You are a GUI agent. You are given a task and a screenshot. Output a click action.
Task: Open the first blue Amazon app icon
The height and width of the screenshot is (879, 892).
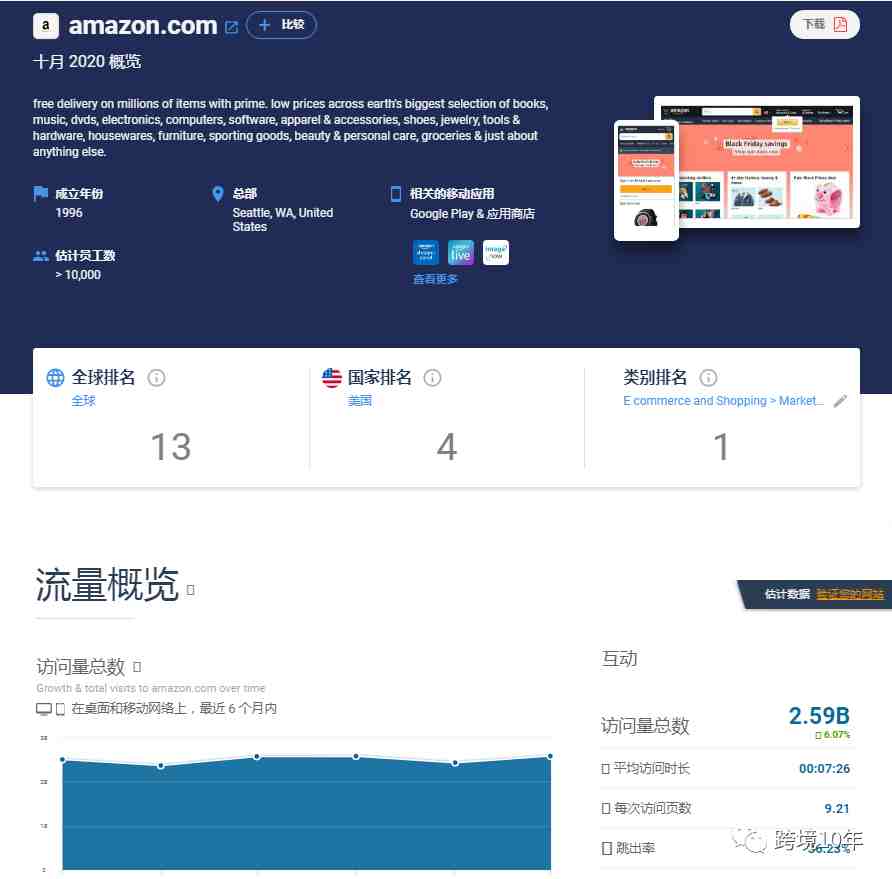[426, 253]
